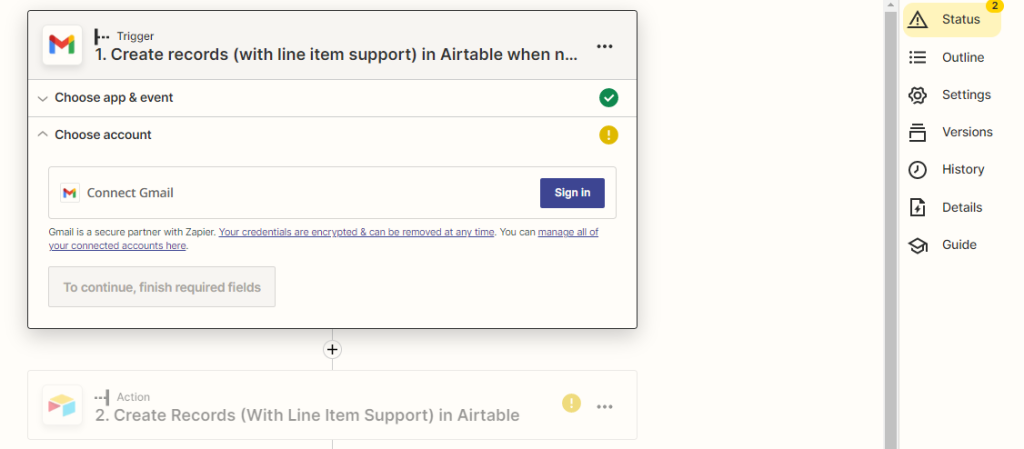Expand the Choose app & event section
Image resolution: width=1024 pixels, height=449 pixels.
pyautogui.click(x=332, y=98)
